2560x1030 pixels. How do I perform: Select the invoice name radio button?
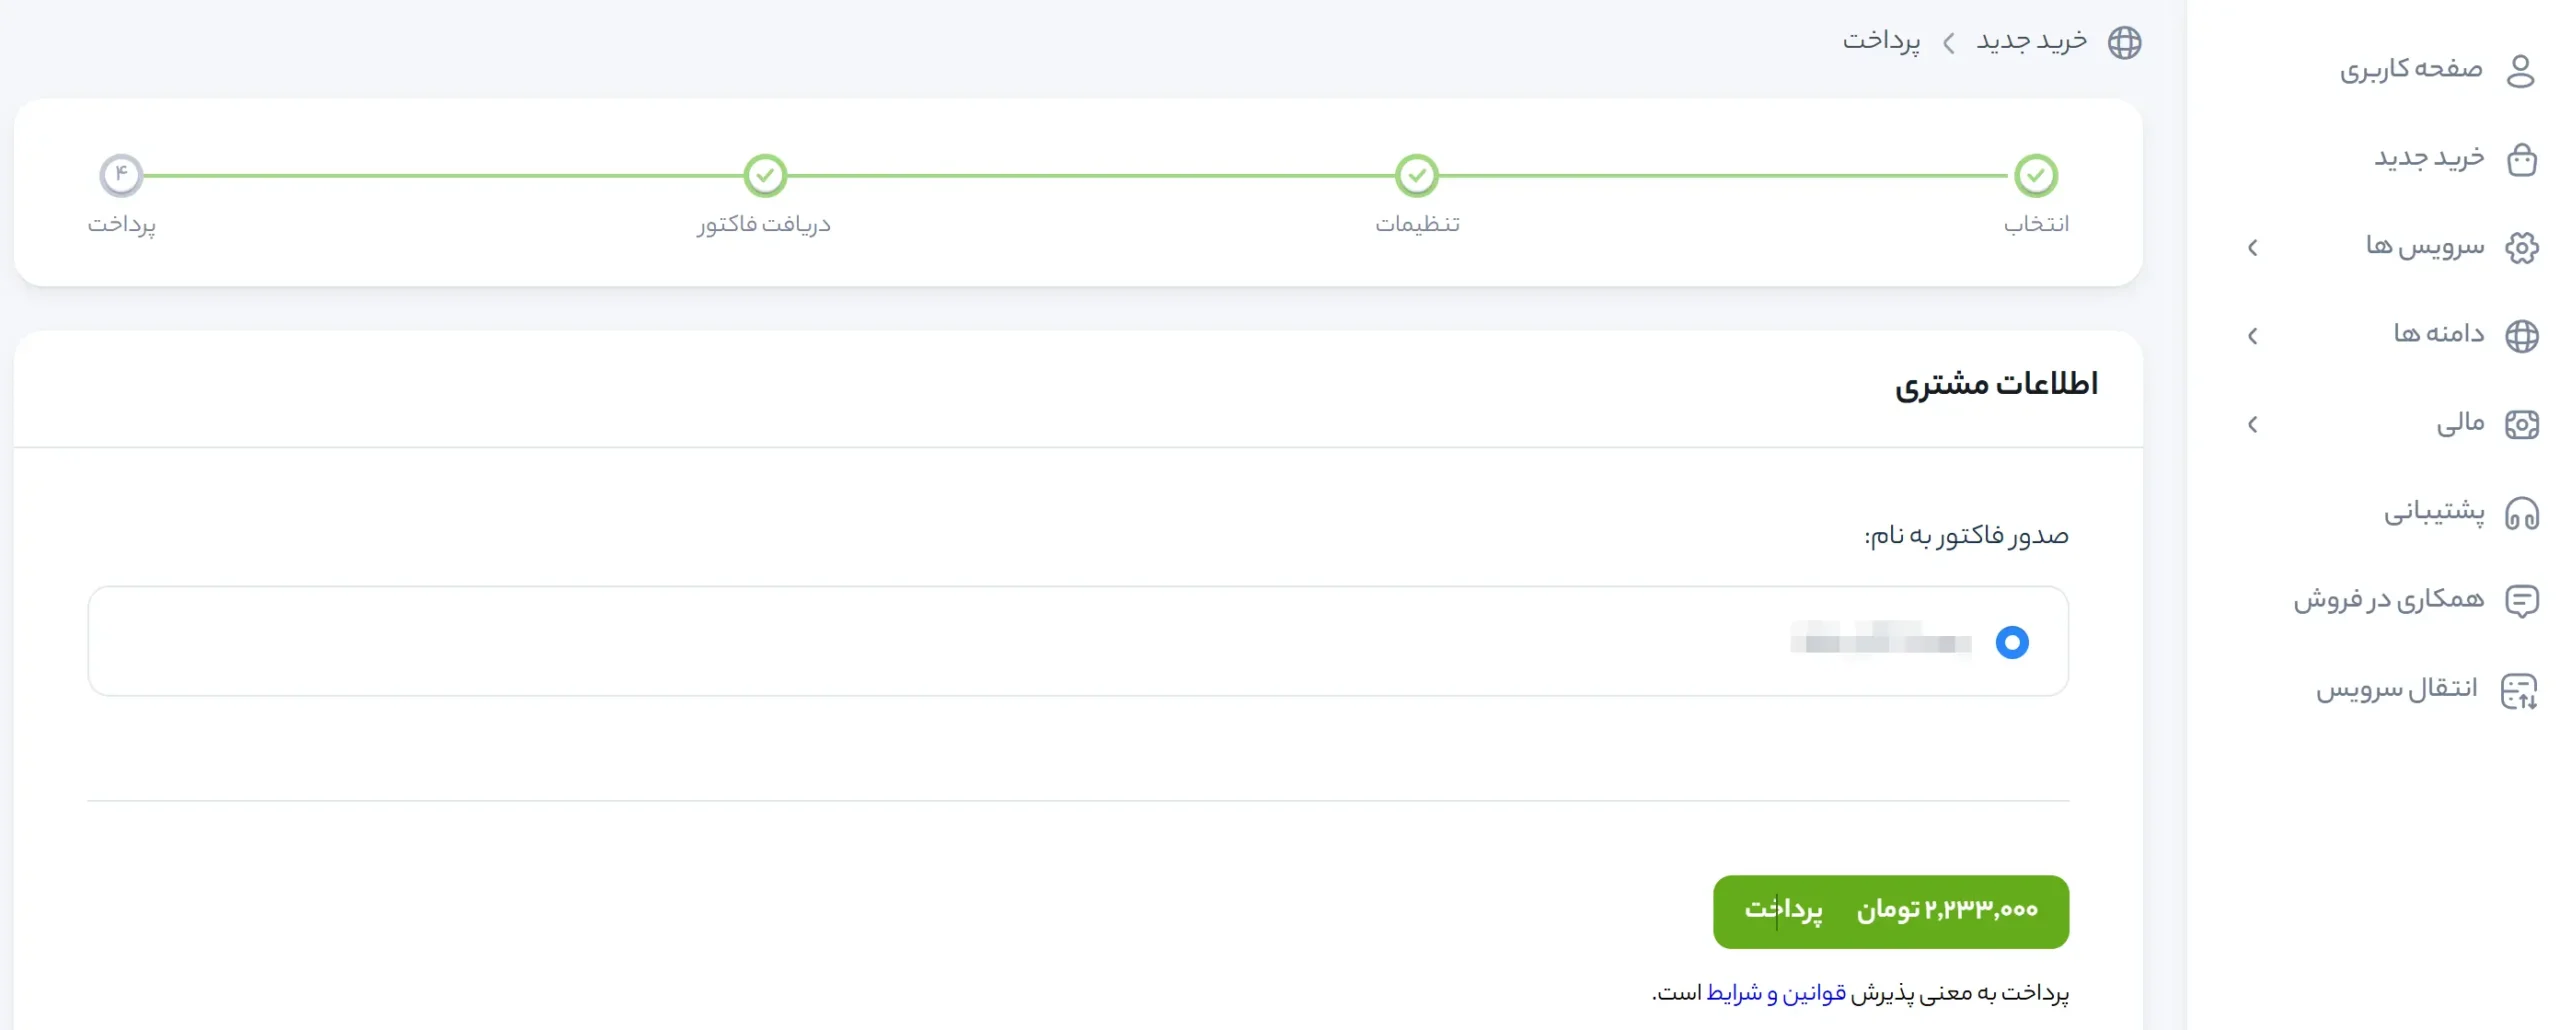point(2011,642)
